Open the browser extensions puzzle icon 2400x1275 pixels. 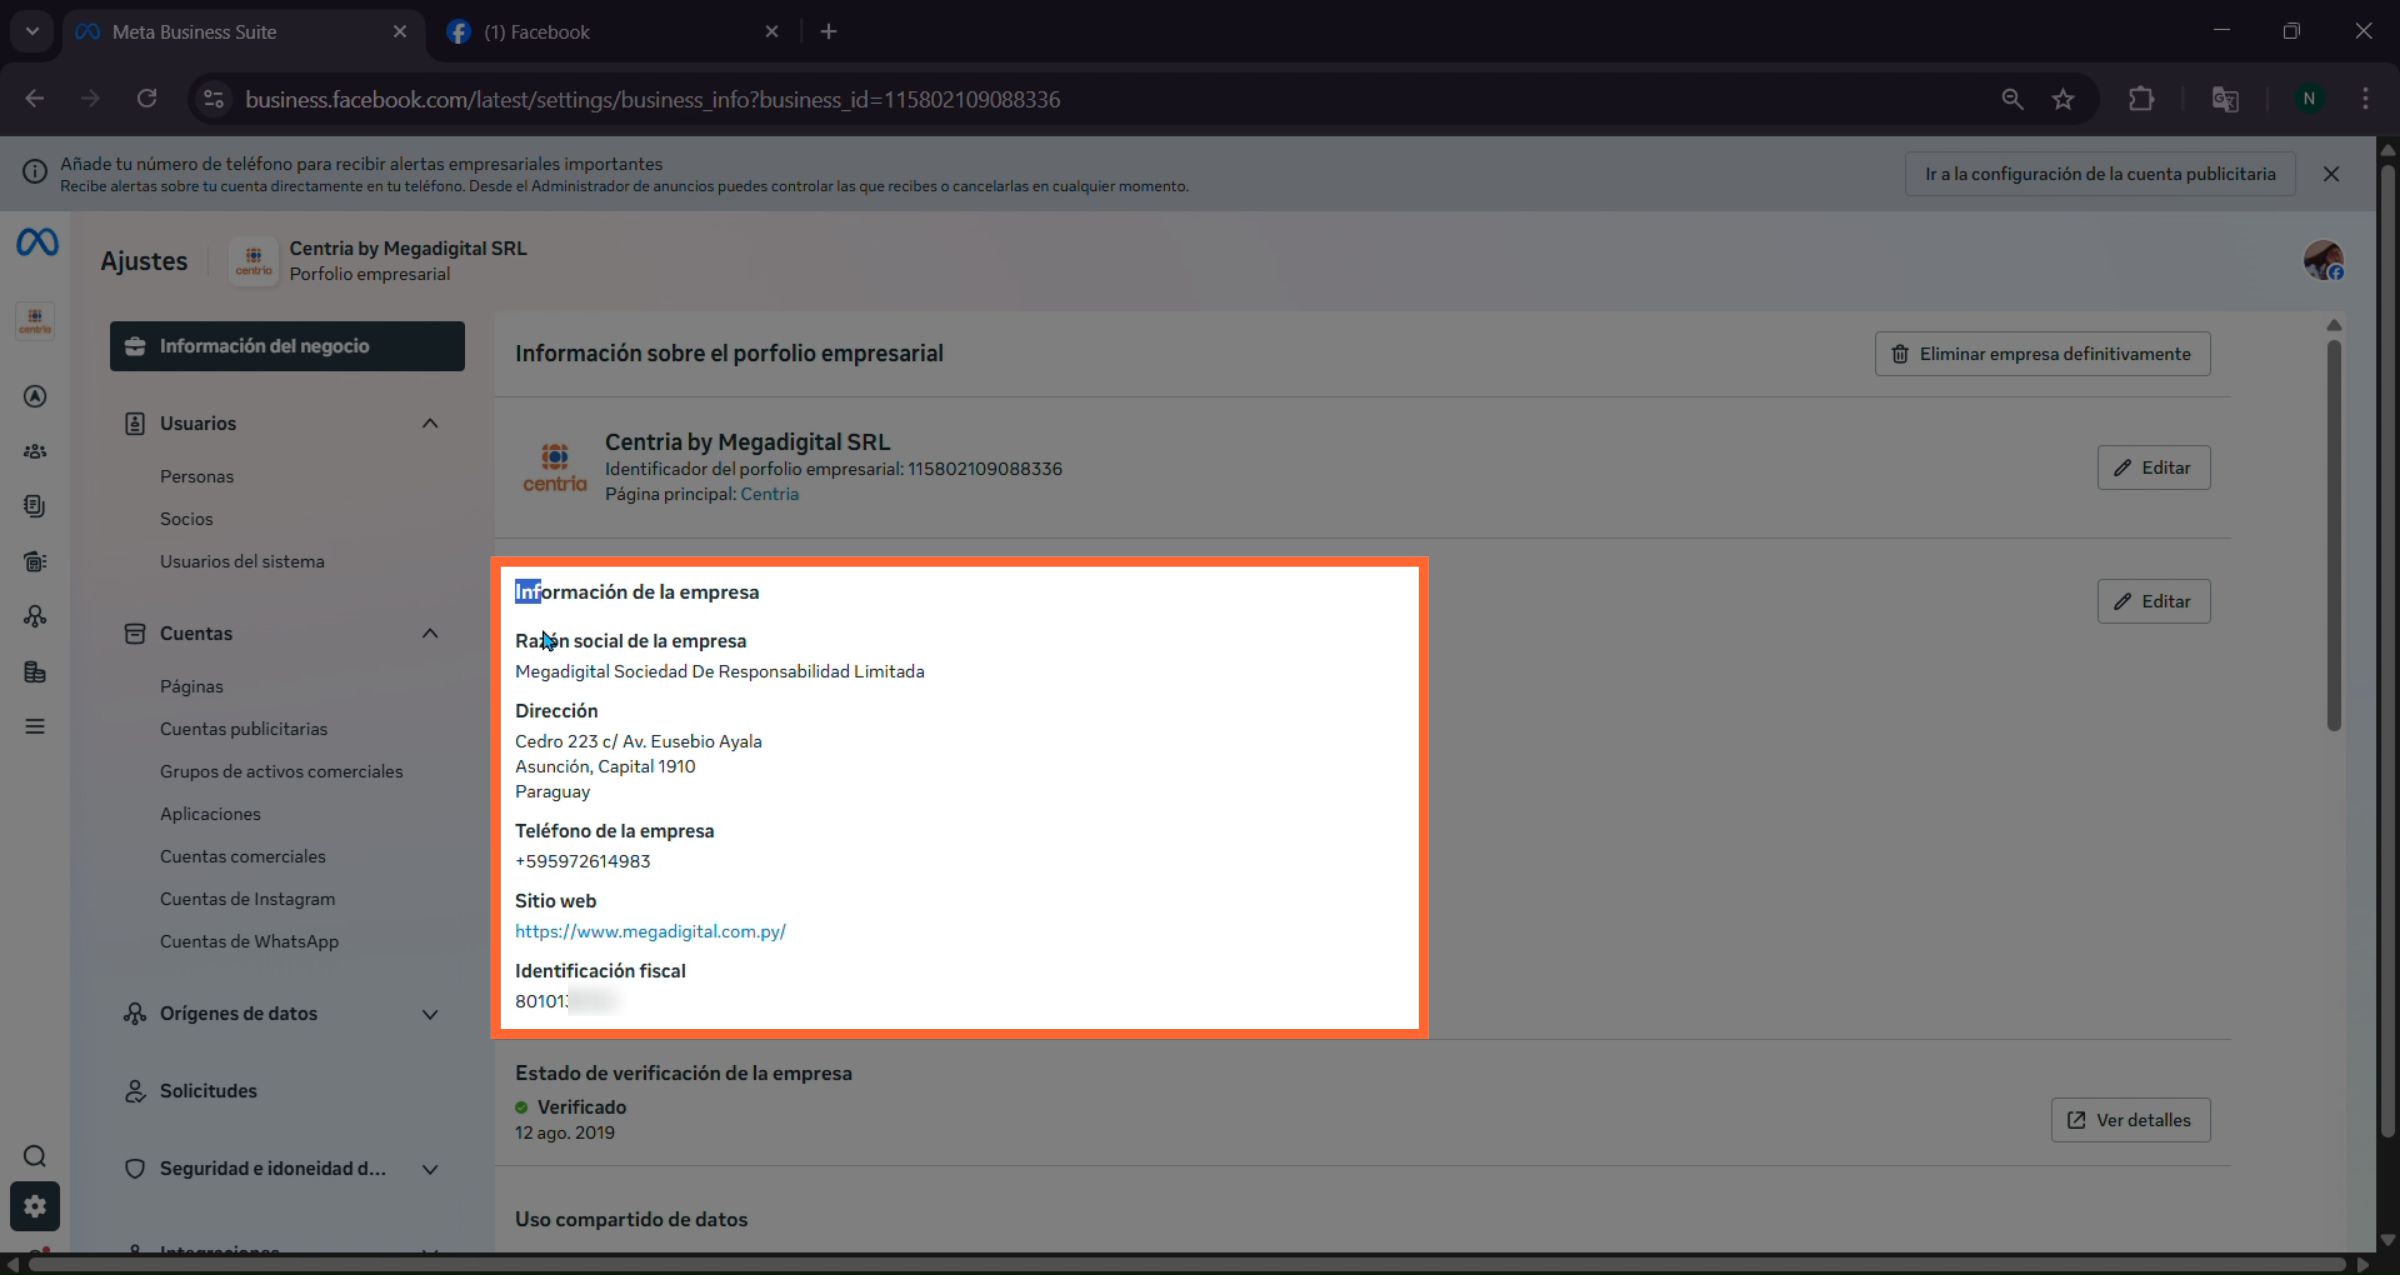(2141, 98)
